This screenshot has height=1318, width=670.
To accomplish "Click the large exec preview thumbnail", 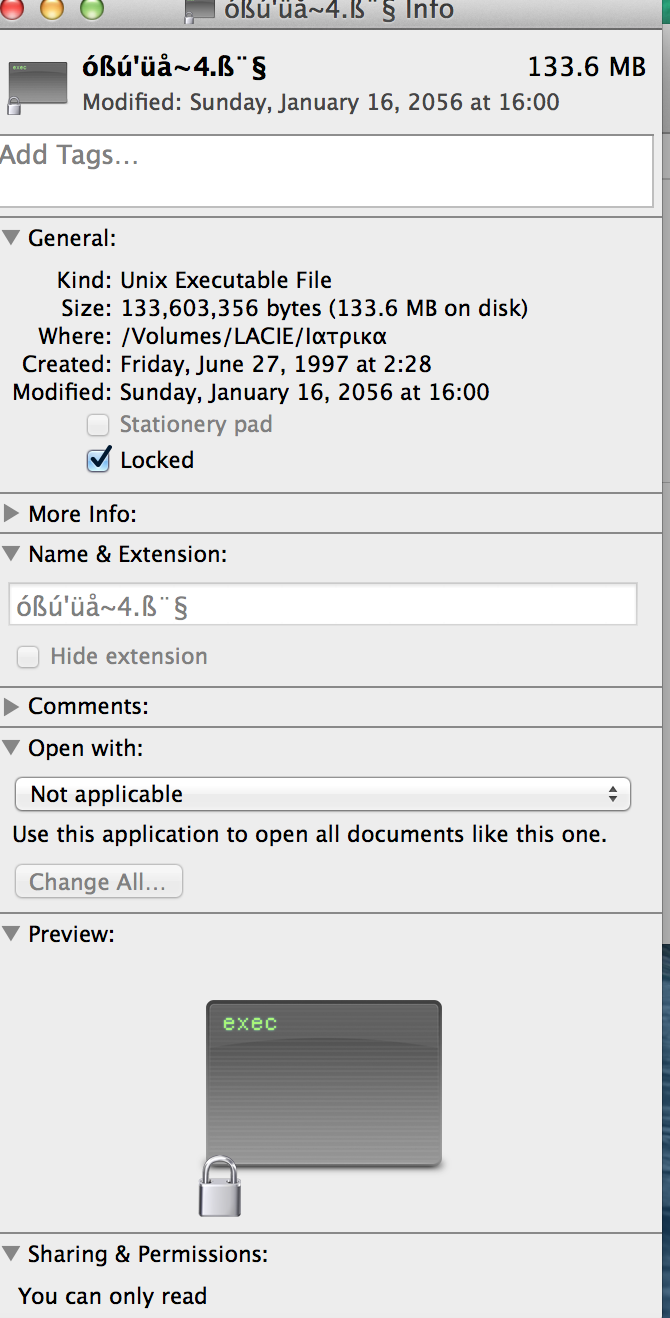I will (324, 1084).
